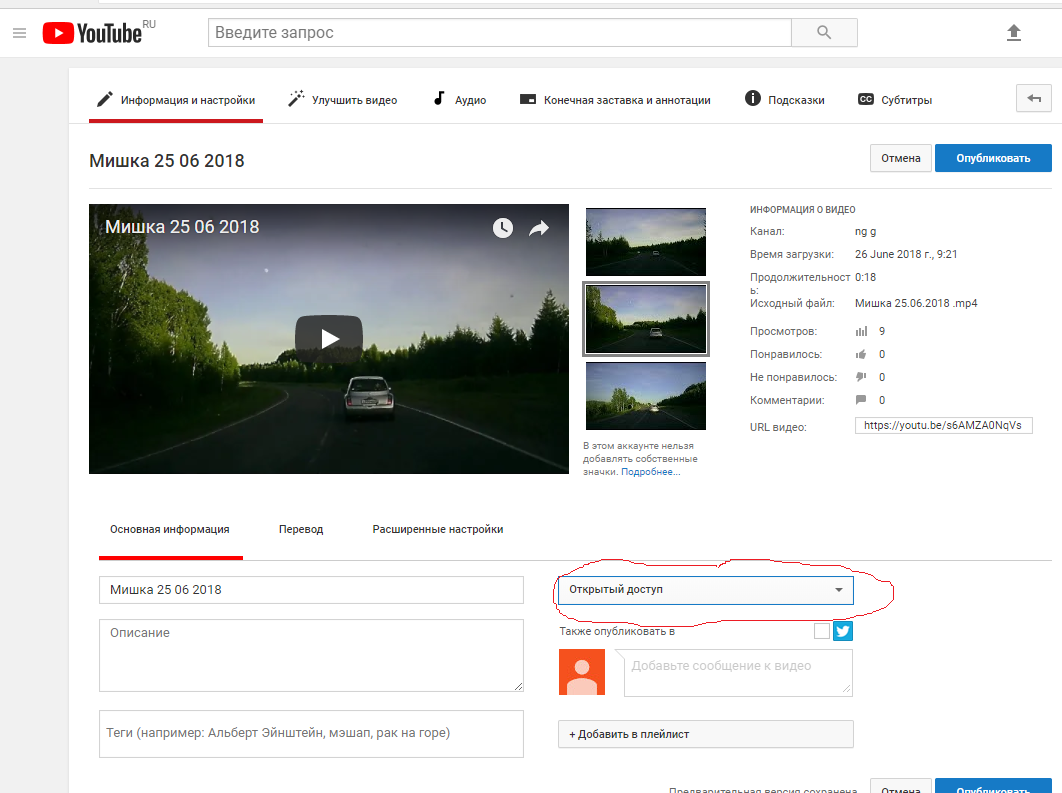Click the Watch later clock icon
This screenshot has height=793, width=1062.
[x=503, y=228]
